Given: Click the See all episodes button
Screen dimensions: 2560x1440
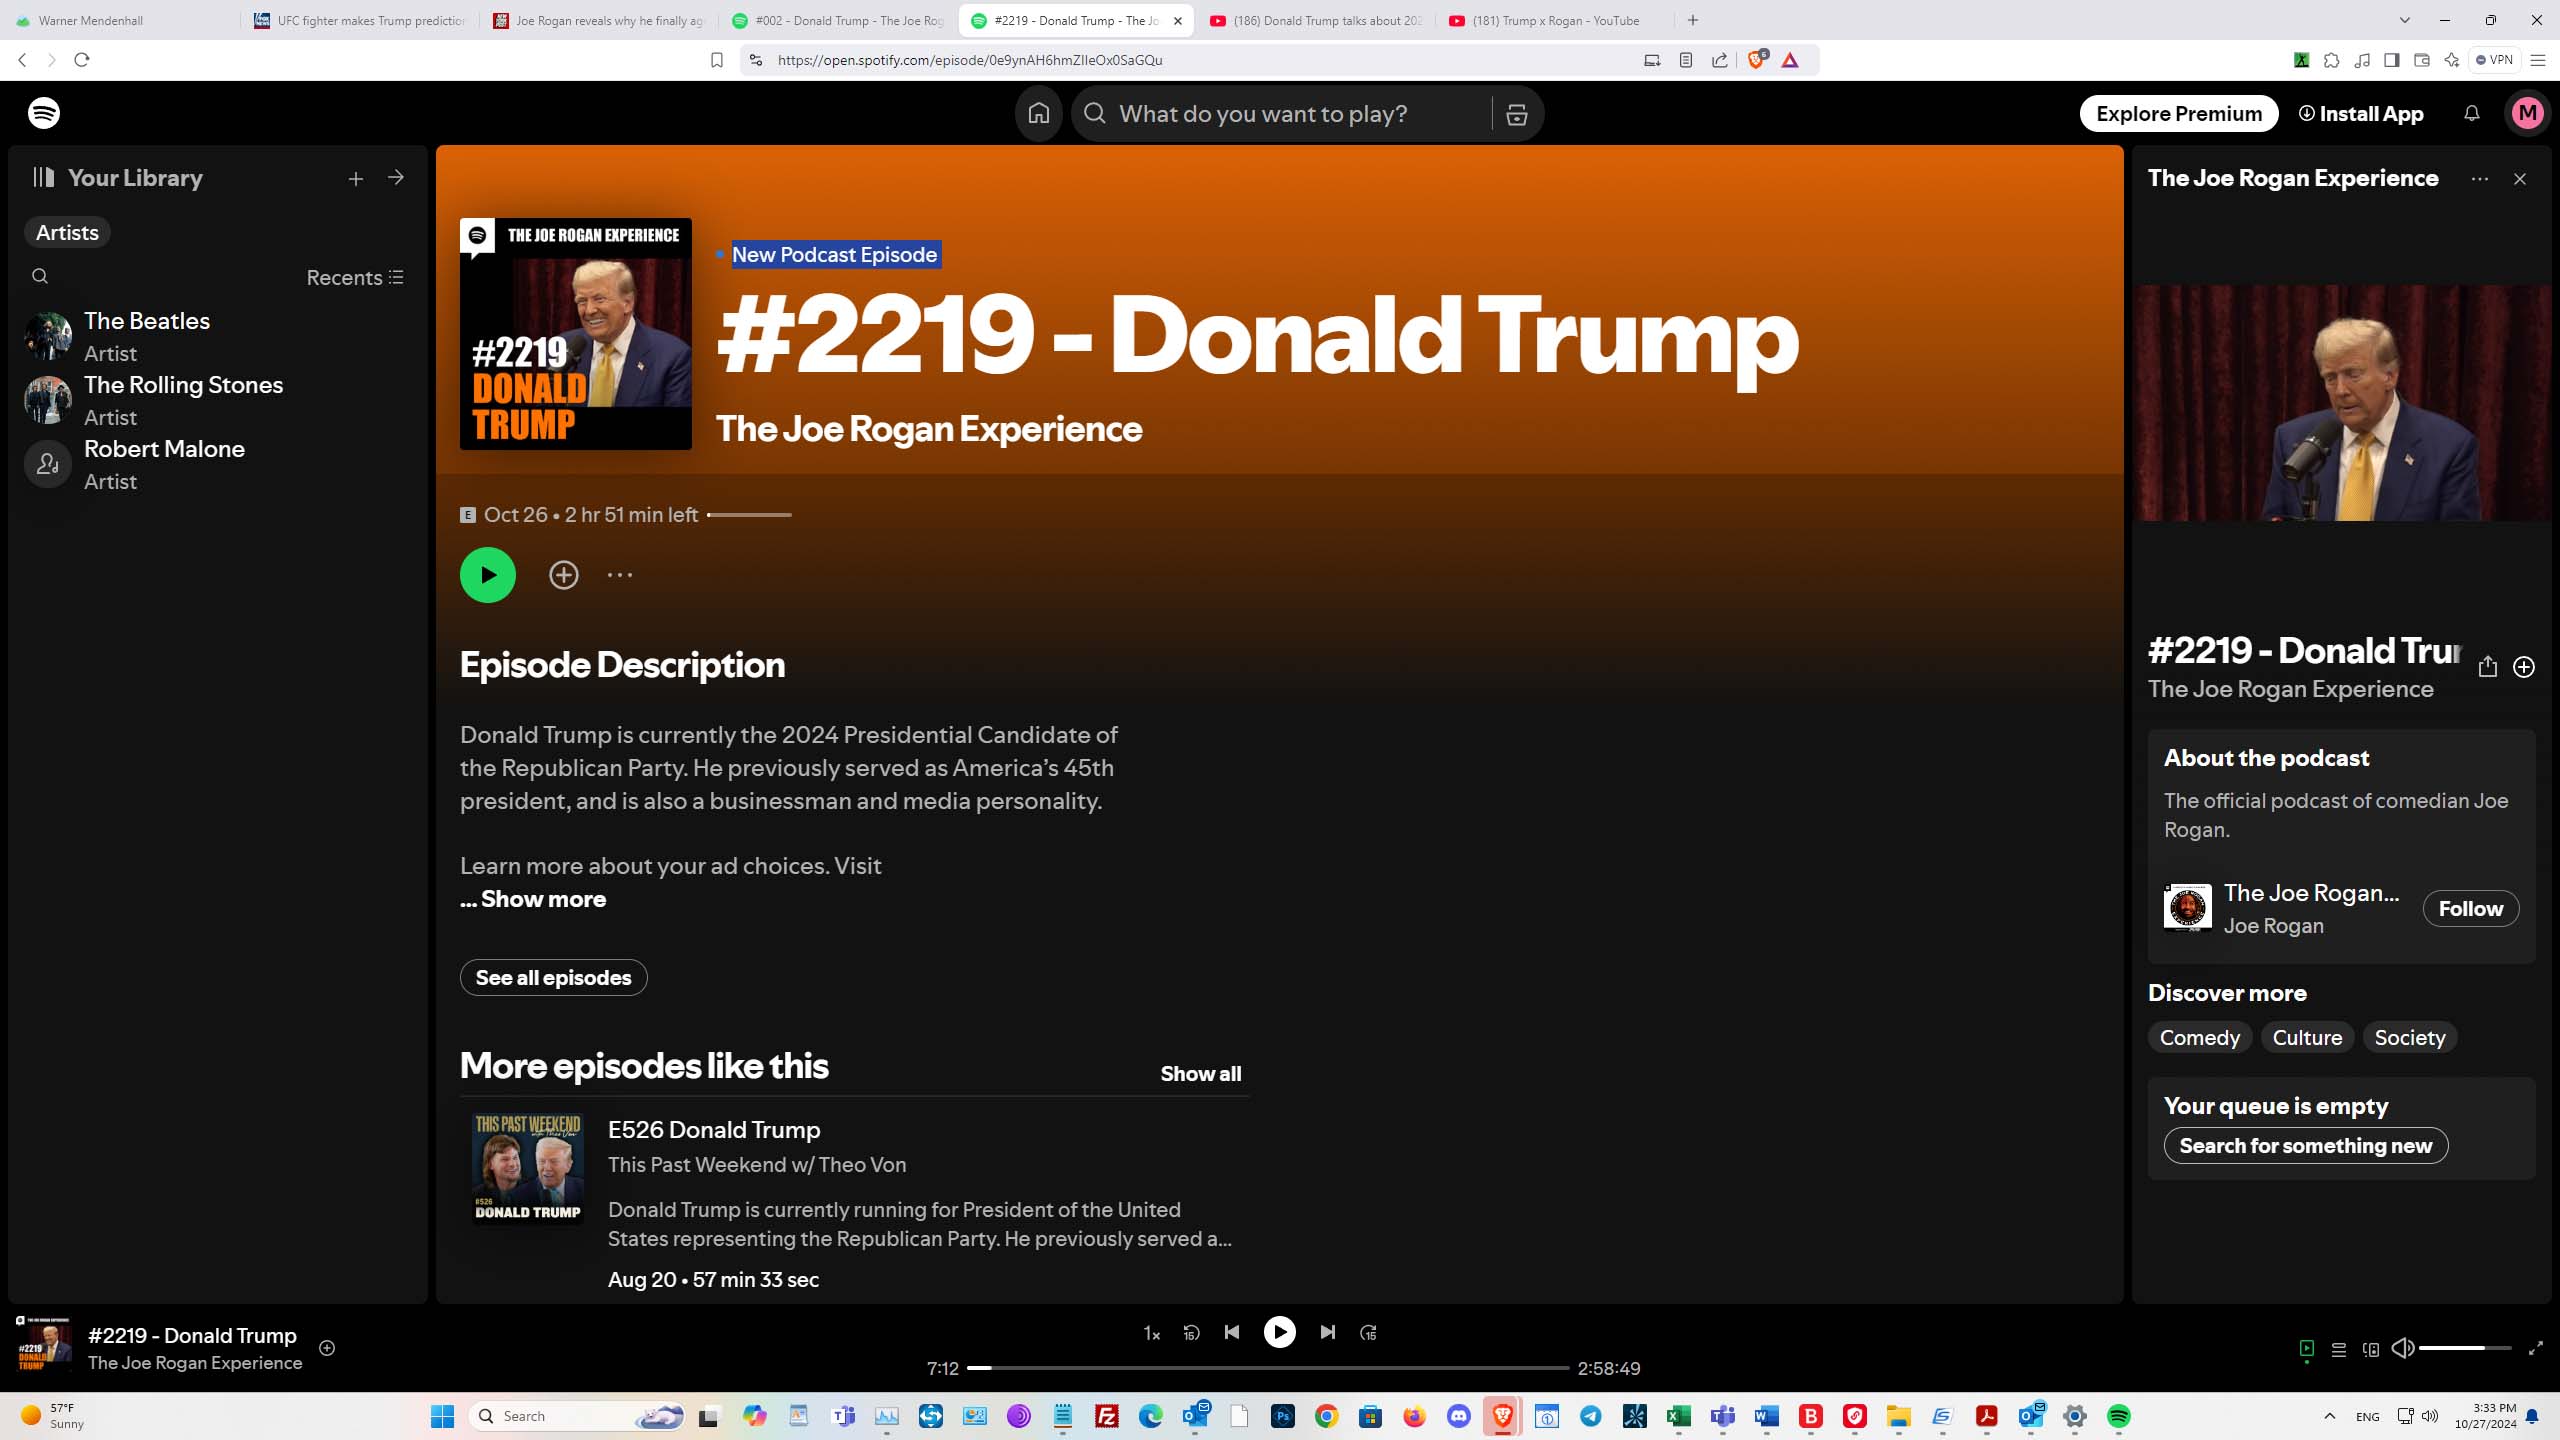Looking at the screenshot, I should pyautogui.click(x=553, y=977).
